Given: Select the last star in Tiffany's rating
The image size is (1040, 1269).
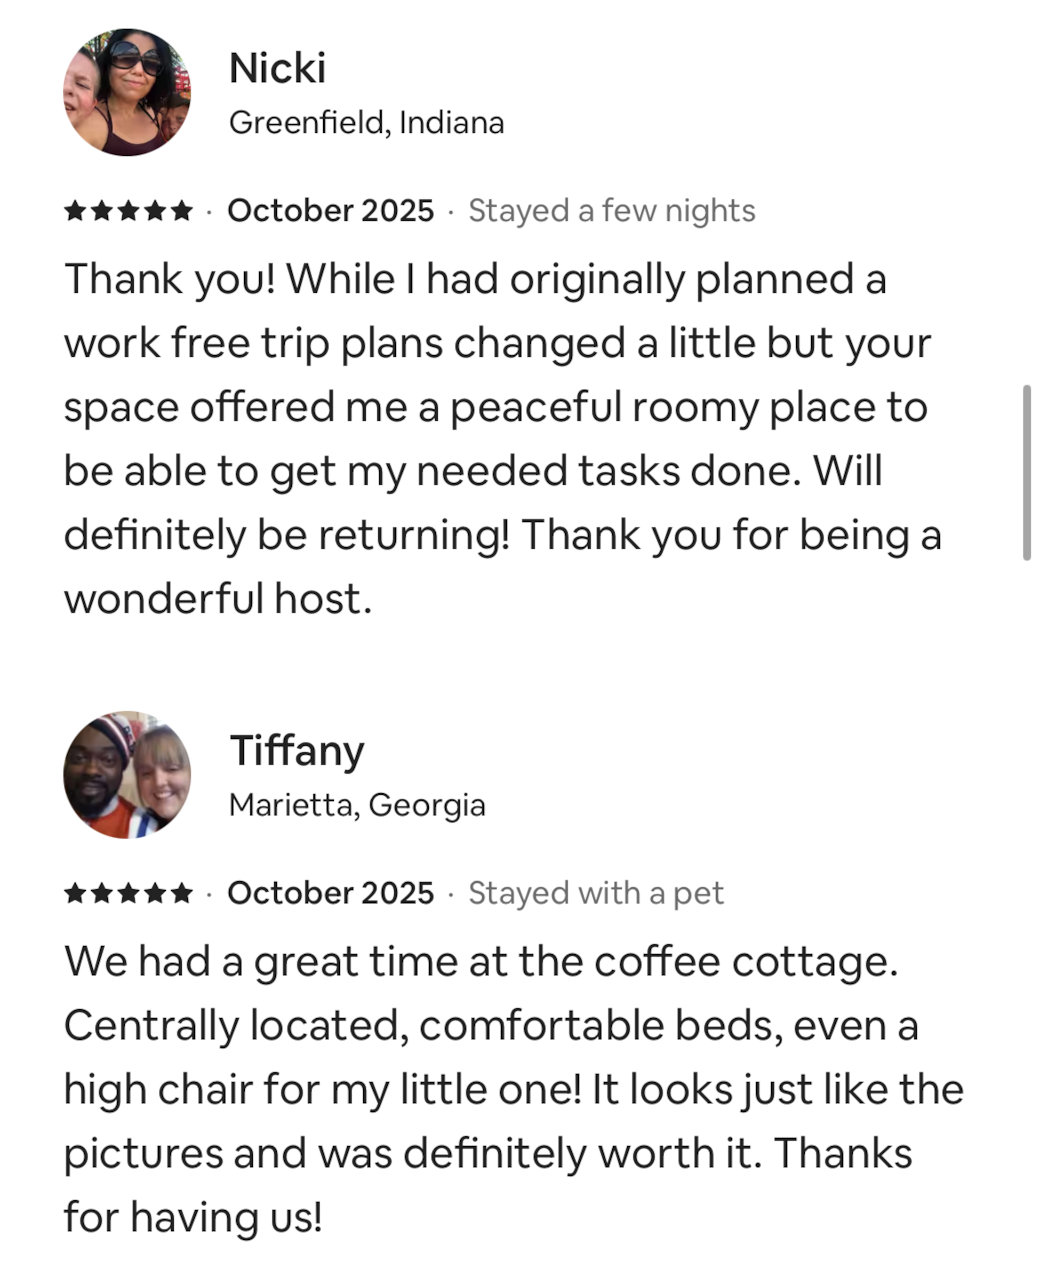Looking at the screenshot, I should point(181,893).
